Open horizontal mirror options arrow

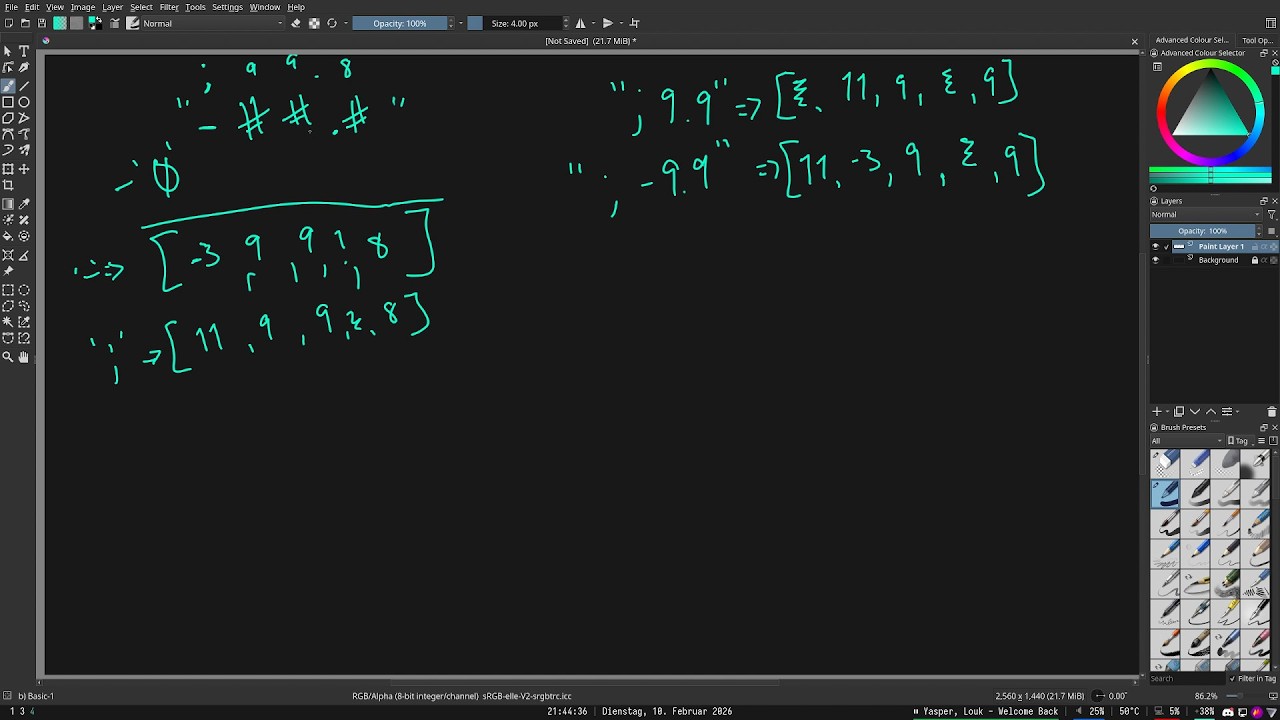[592, 23]
